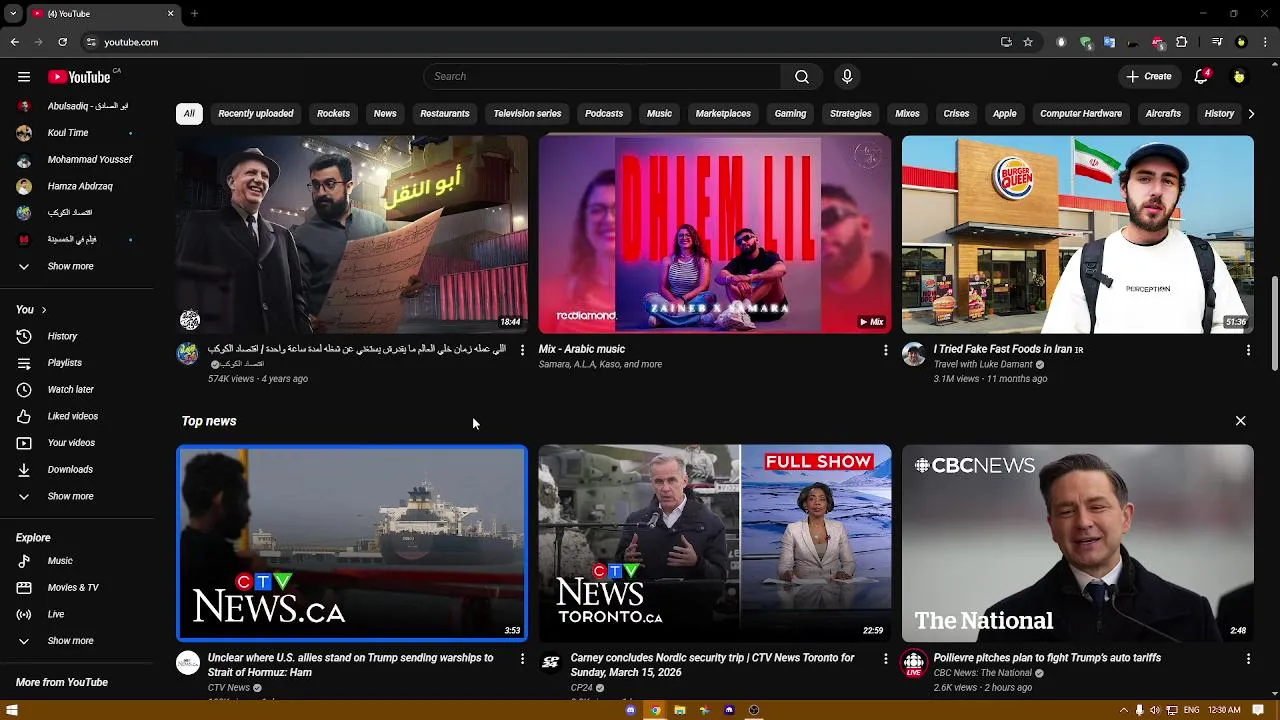Open Movies & TV under Explore
Viewport: 1280px width, 720px height.
[73, 588]
